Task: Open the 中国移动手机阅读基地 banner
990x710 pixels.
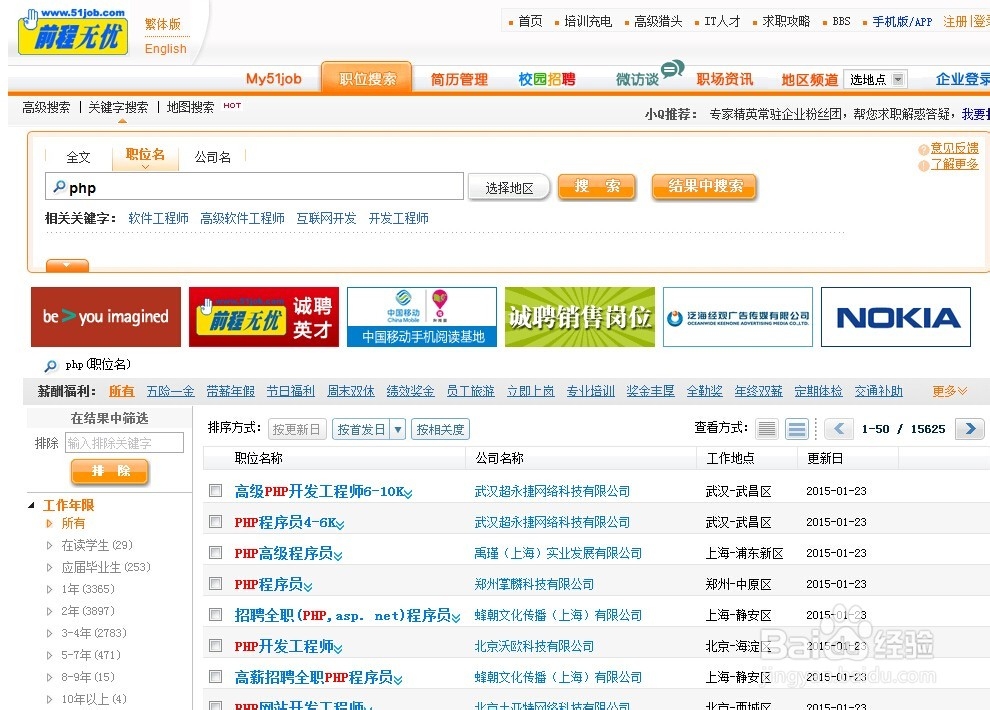Action: 422,317
